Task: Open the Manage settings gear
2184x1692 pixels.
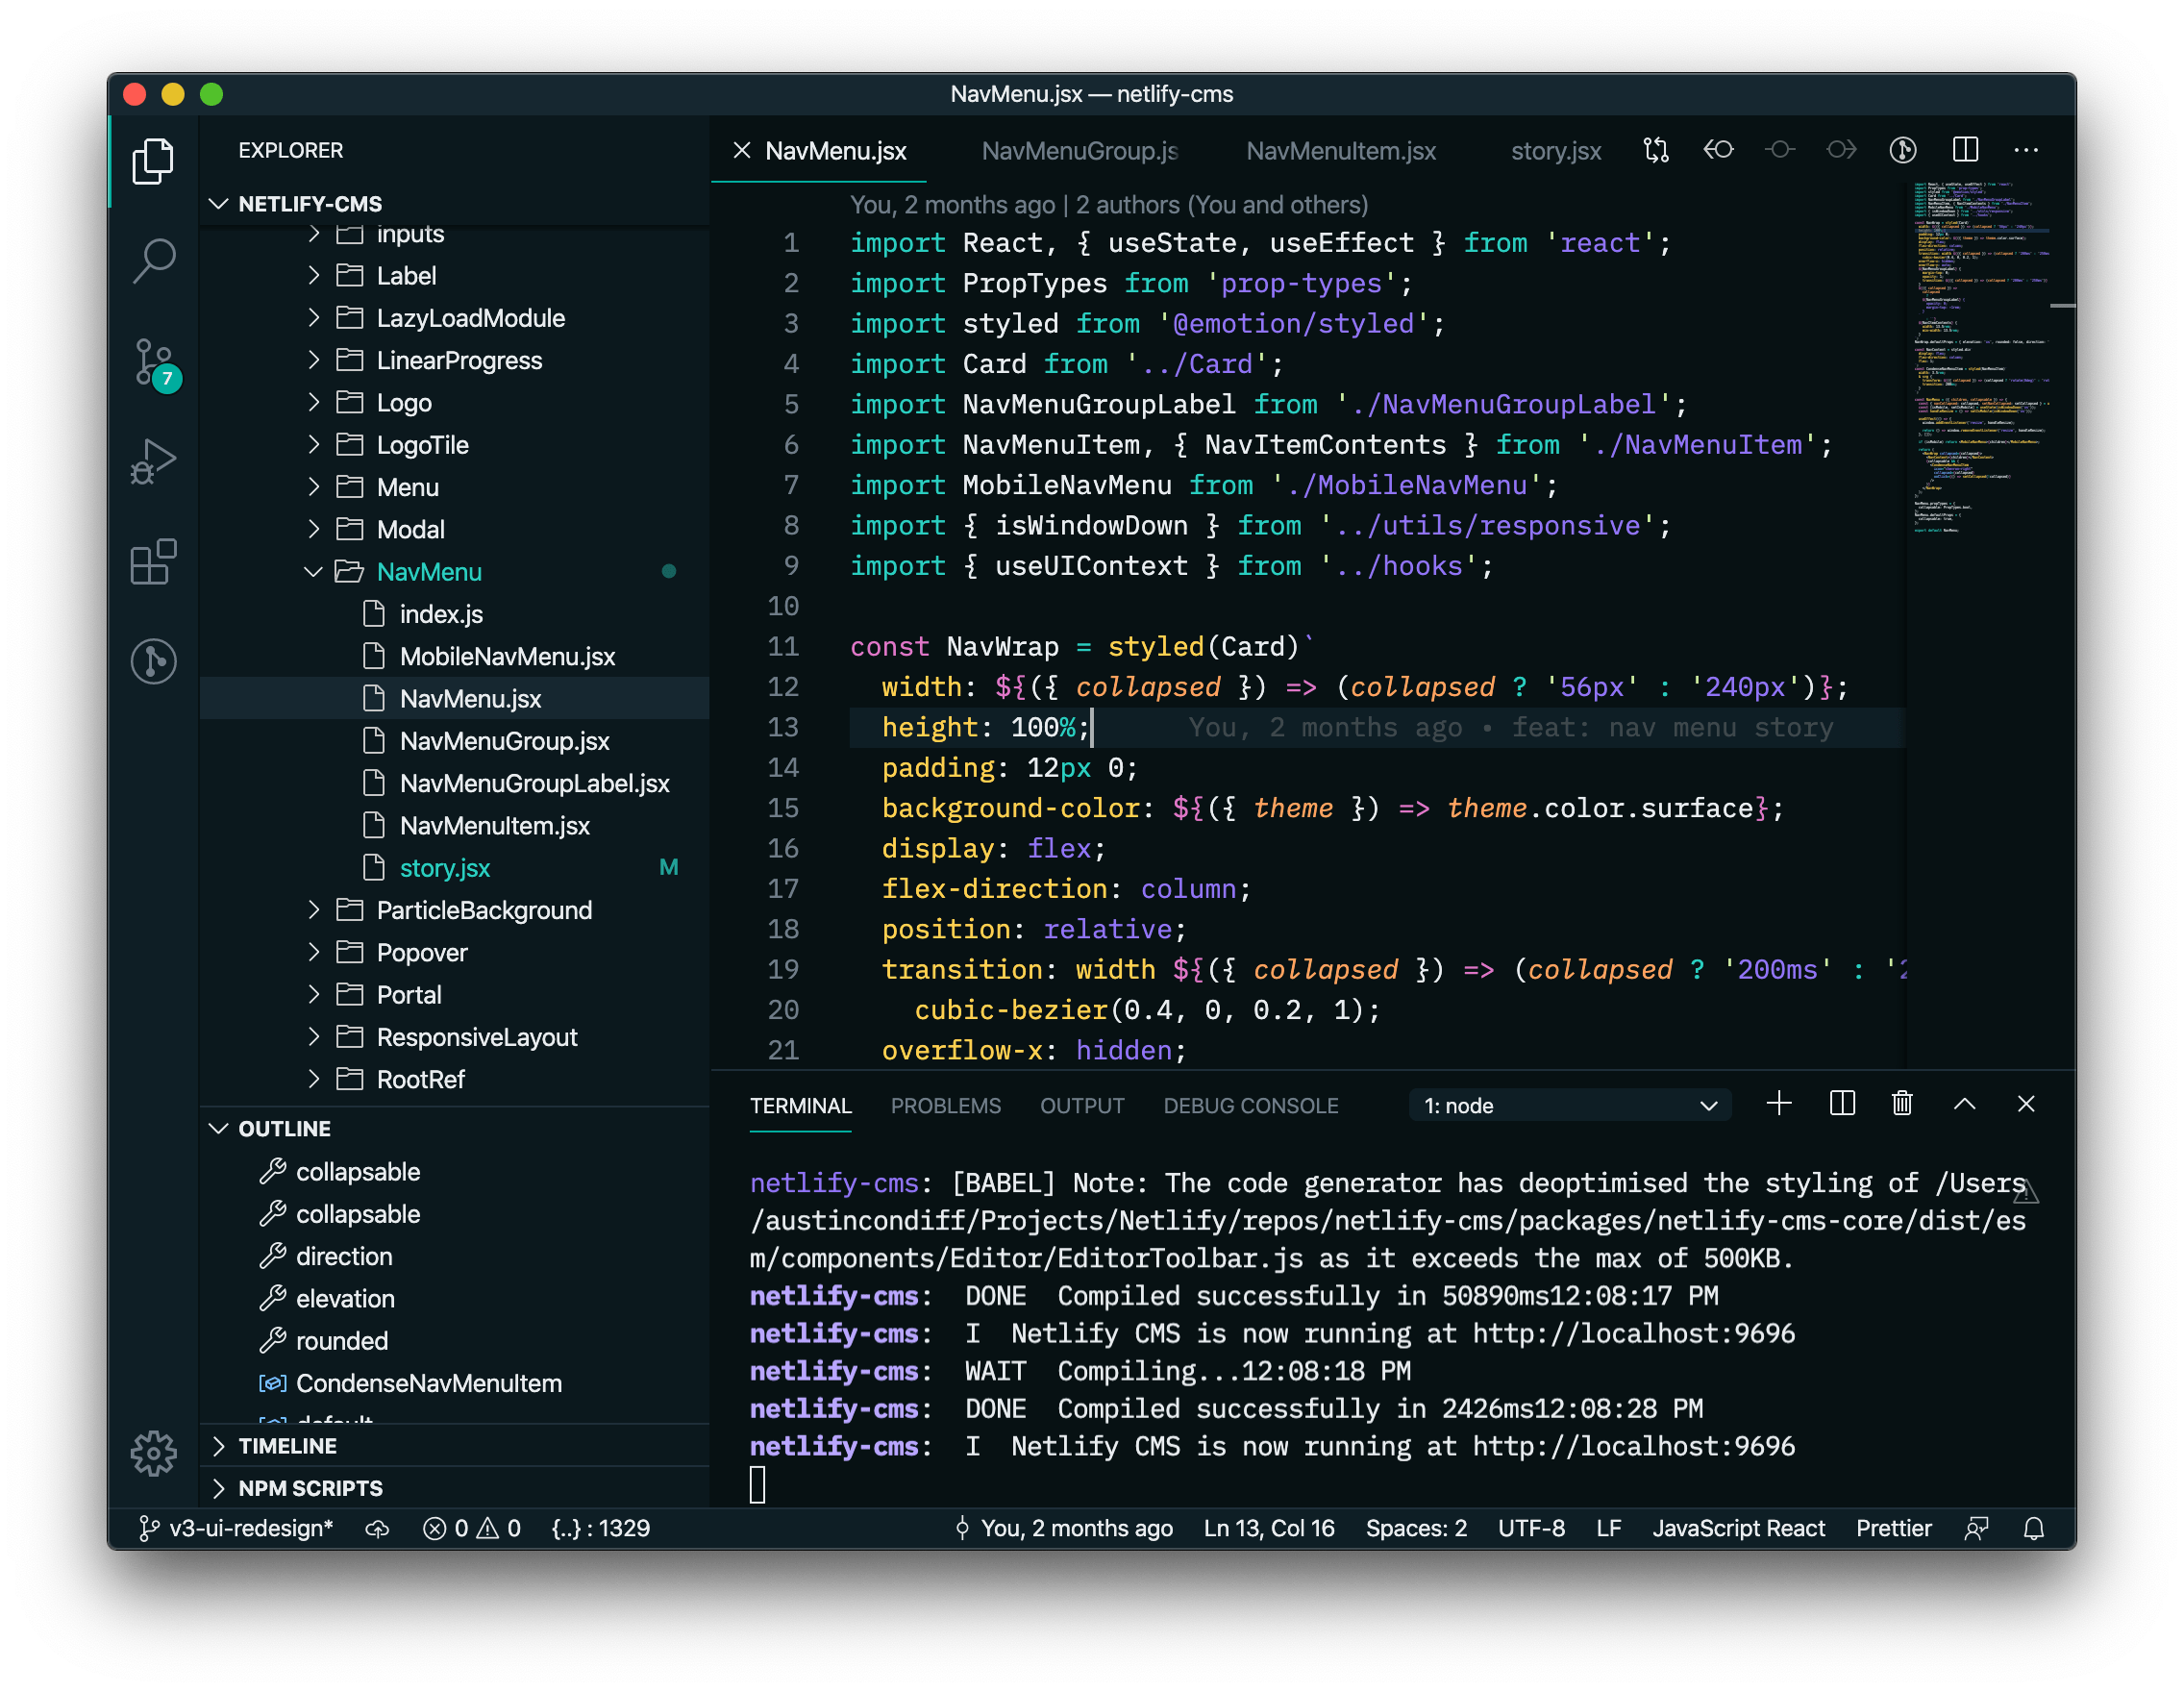Action: tap(152, 1455)
